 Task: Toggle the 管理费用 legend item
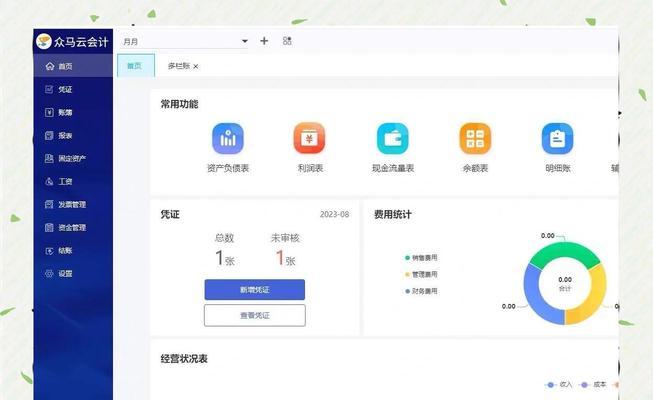(421, 275)
